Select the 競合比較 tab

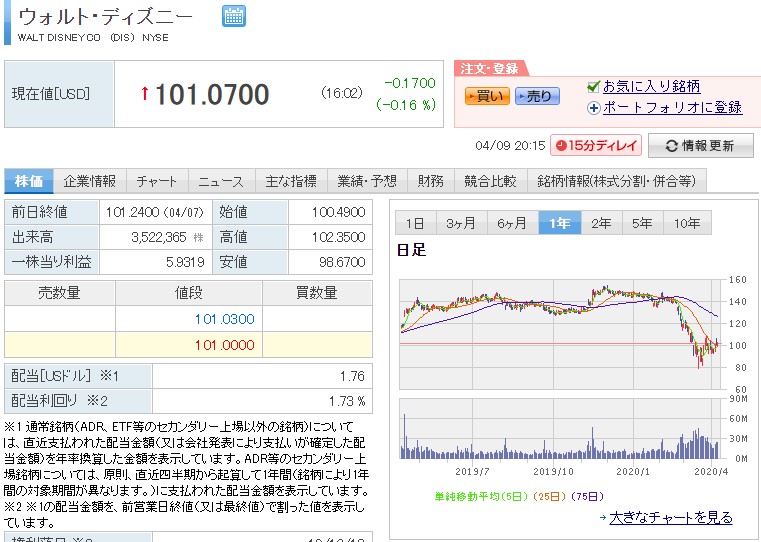coord(491,181)
